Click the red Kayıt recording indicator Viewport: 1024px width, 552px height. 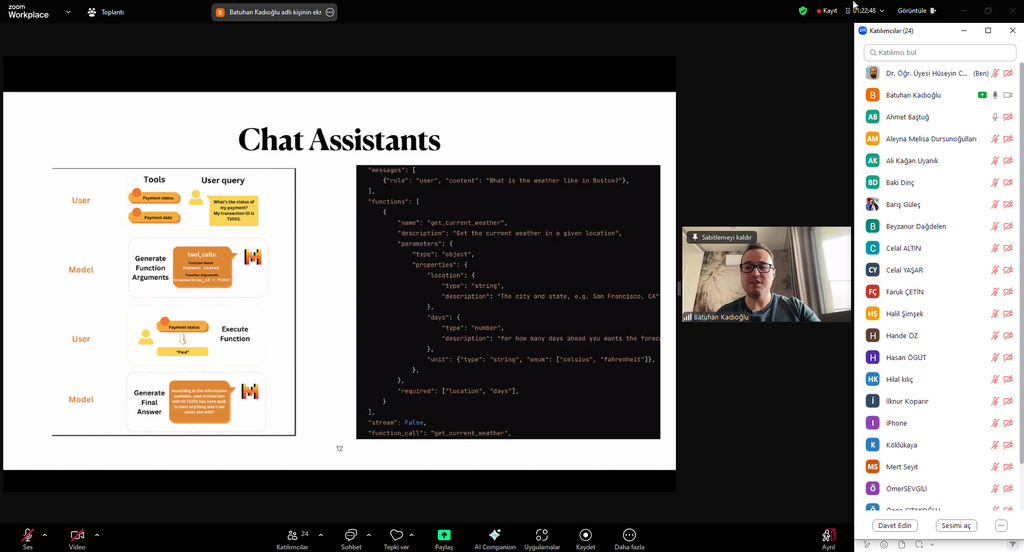tap(827, 10)
